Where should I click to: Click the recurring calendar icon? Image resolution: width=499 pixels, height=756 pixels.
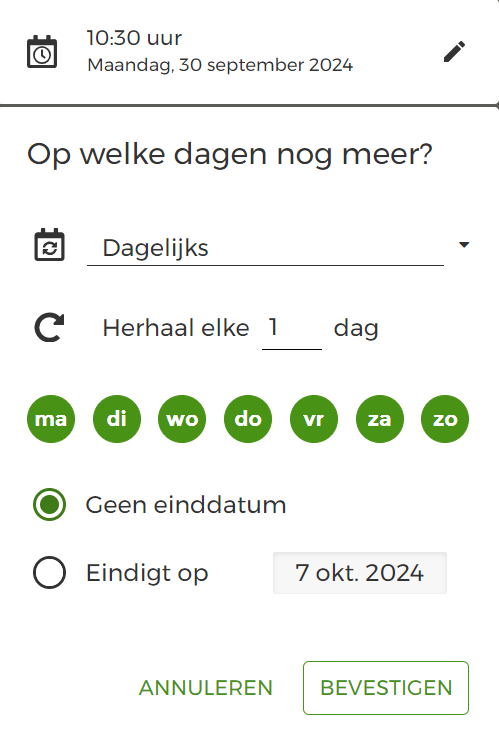pyautogui.click(x=49, y=244)
